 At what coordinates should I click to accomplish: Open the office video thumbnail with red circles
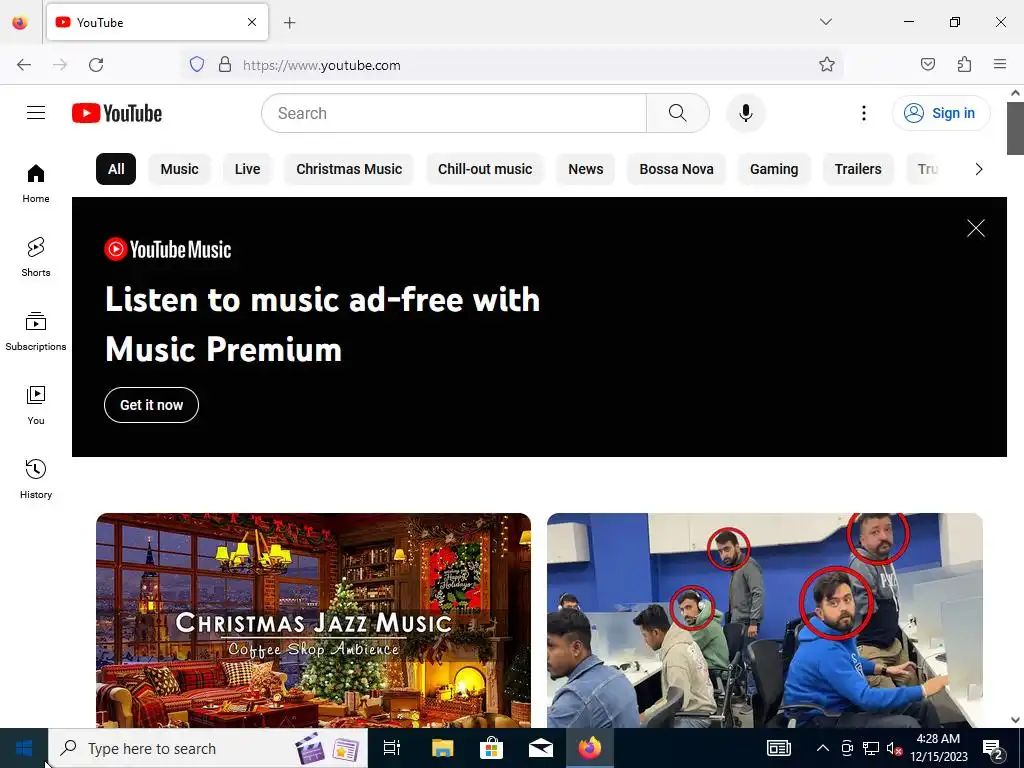pyautogui.click(x=765, y=620)
